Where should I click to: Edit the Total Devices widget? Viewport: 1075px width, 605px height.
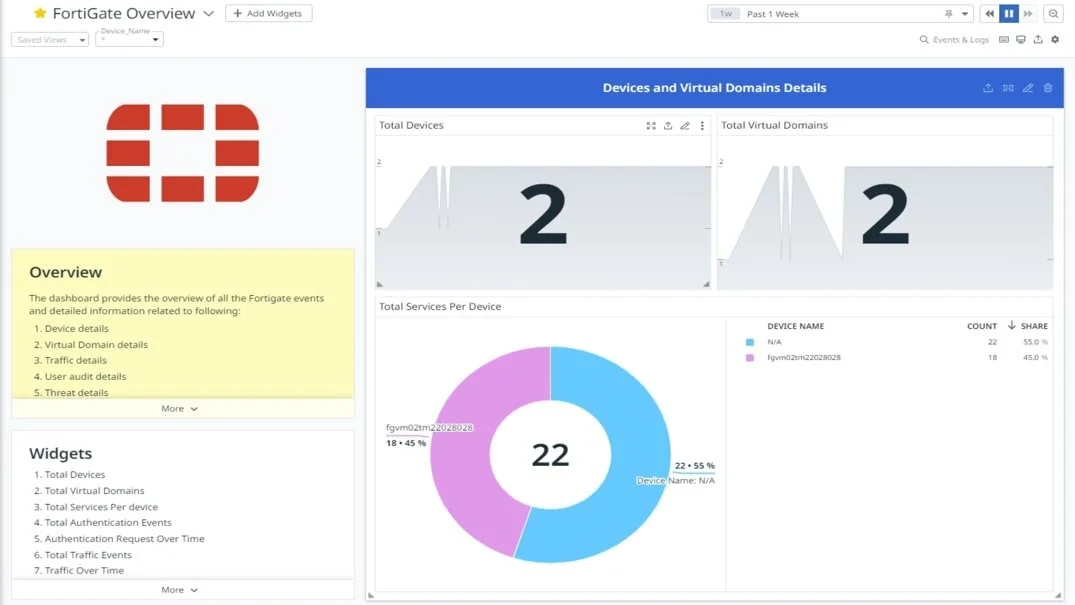pos(685,125)
